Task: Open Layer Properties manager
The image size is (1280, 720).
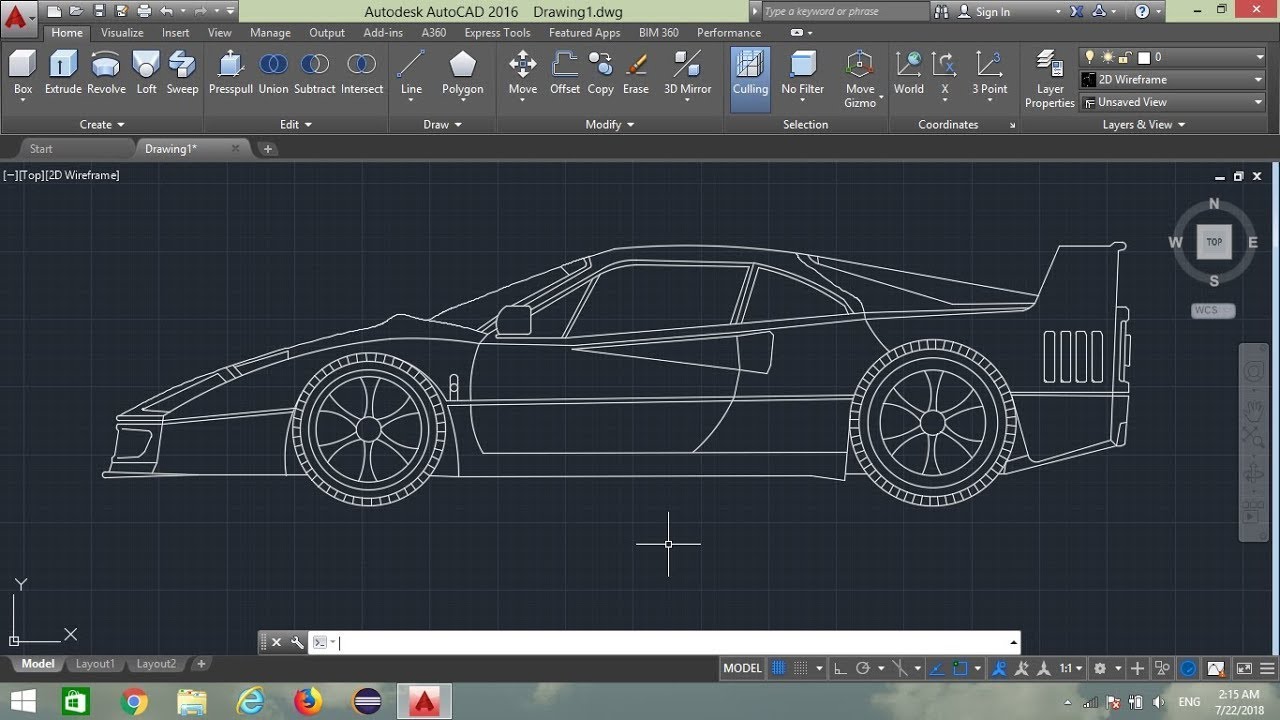Action: 1049,78
